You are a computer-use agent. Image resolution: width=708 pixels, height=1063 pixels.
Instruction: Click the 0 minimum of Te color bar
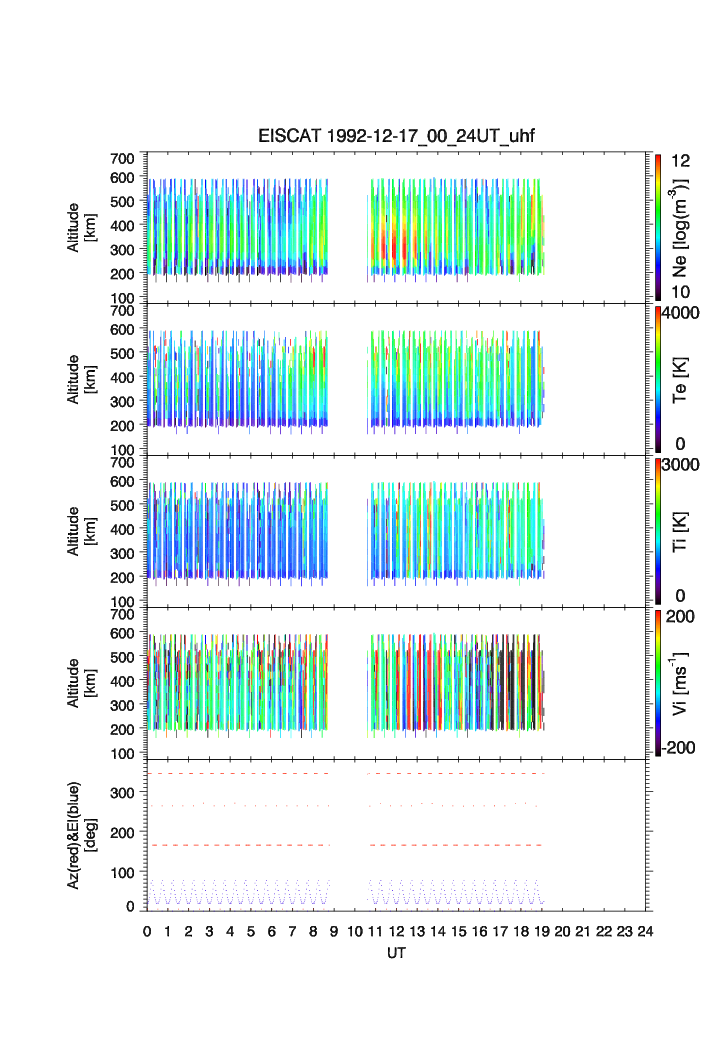click(x=680, y=444)
